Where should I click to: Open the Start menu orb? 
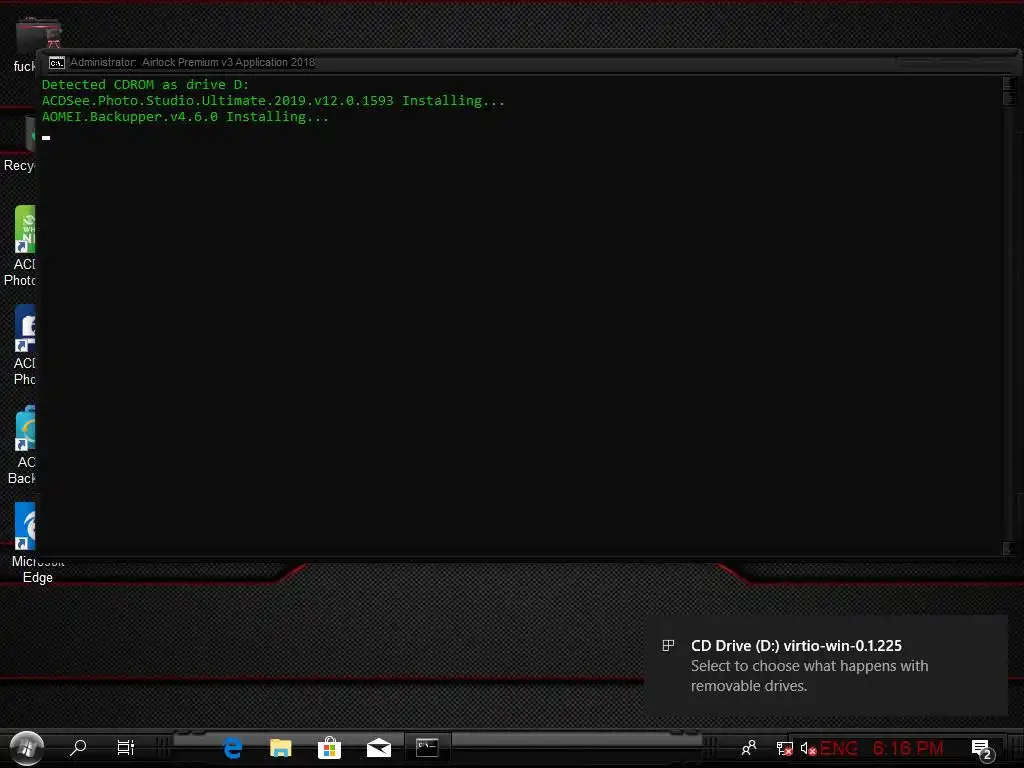click(x=27, y=748)
